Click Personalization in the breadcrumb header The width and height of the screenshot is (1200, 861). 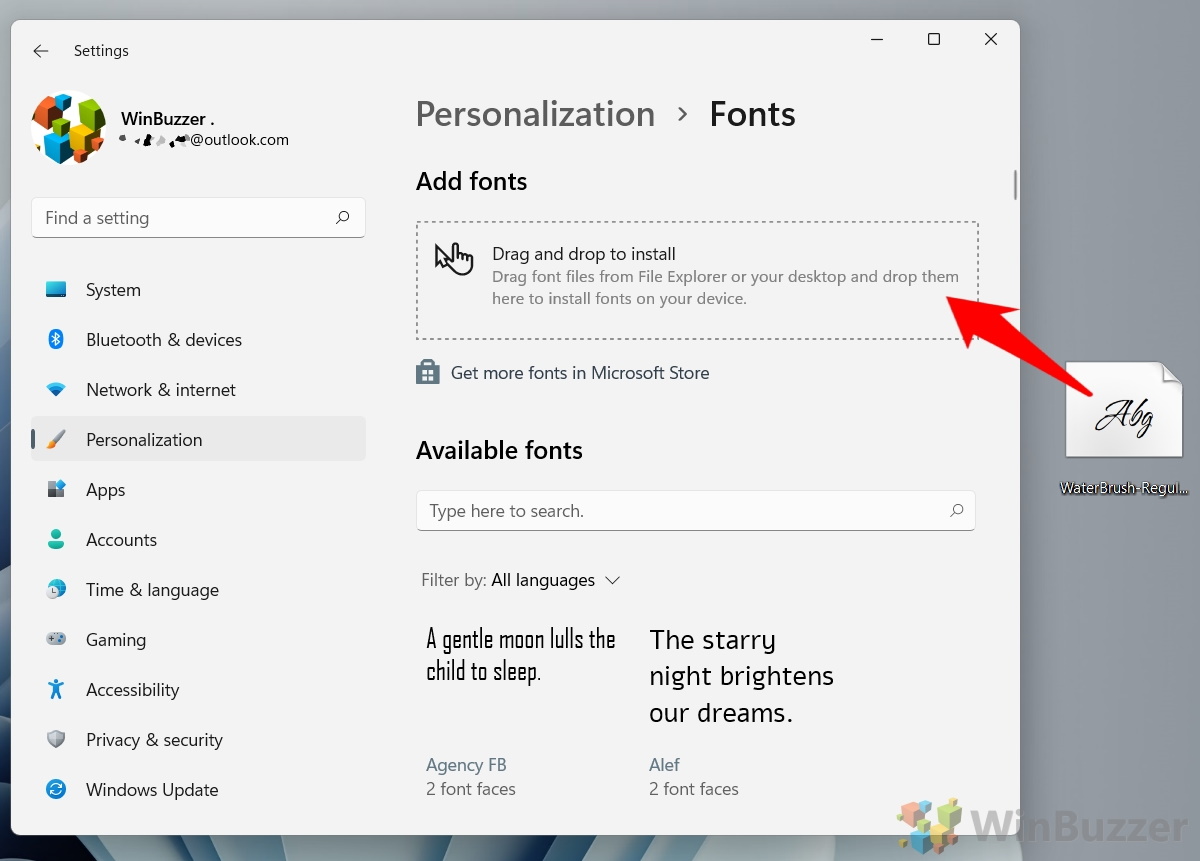click(x=535, y=113)
